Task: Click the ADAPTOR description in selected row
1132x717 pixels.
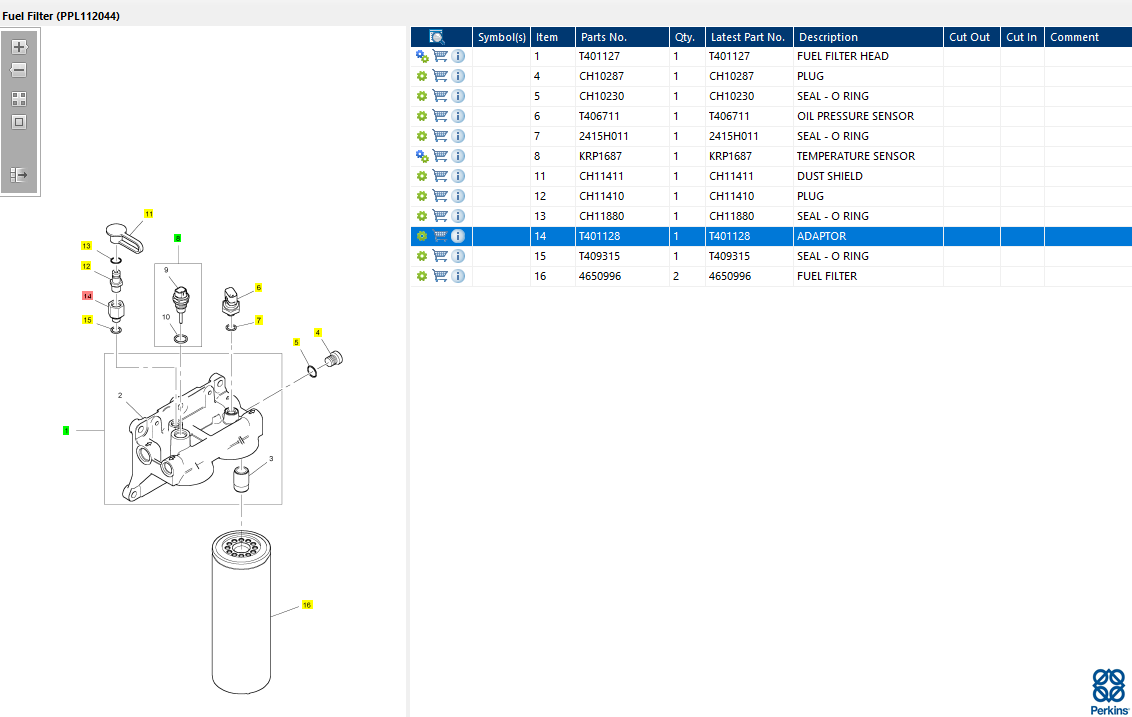Action: [x=822, y=236]
